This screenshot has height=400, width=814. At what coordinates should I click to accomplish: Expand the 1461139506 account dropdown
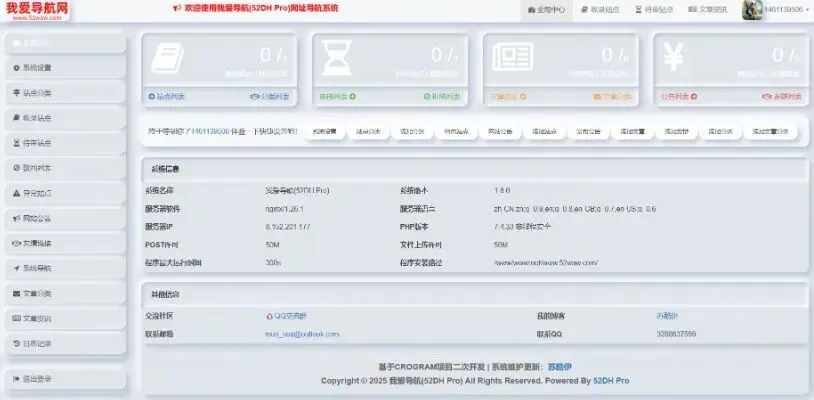pyautogui.click(x=785, y=10)
